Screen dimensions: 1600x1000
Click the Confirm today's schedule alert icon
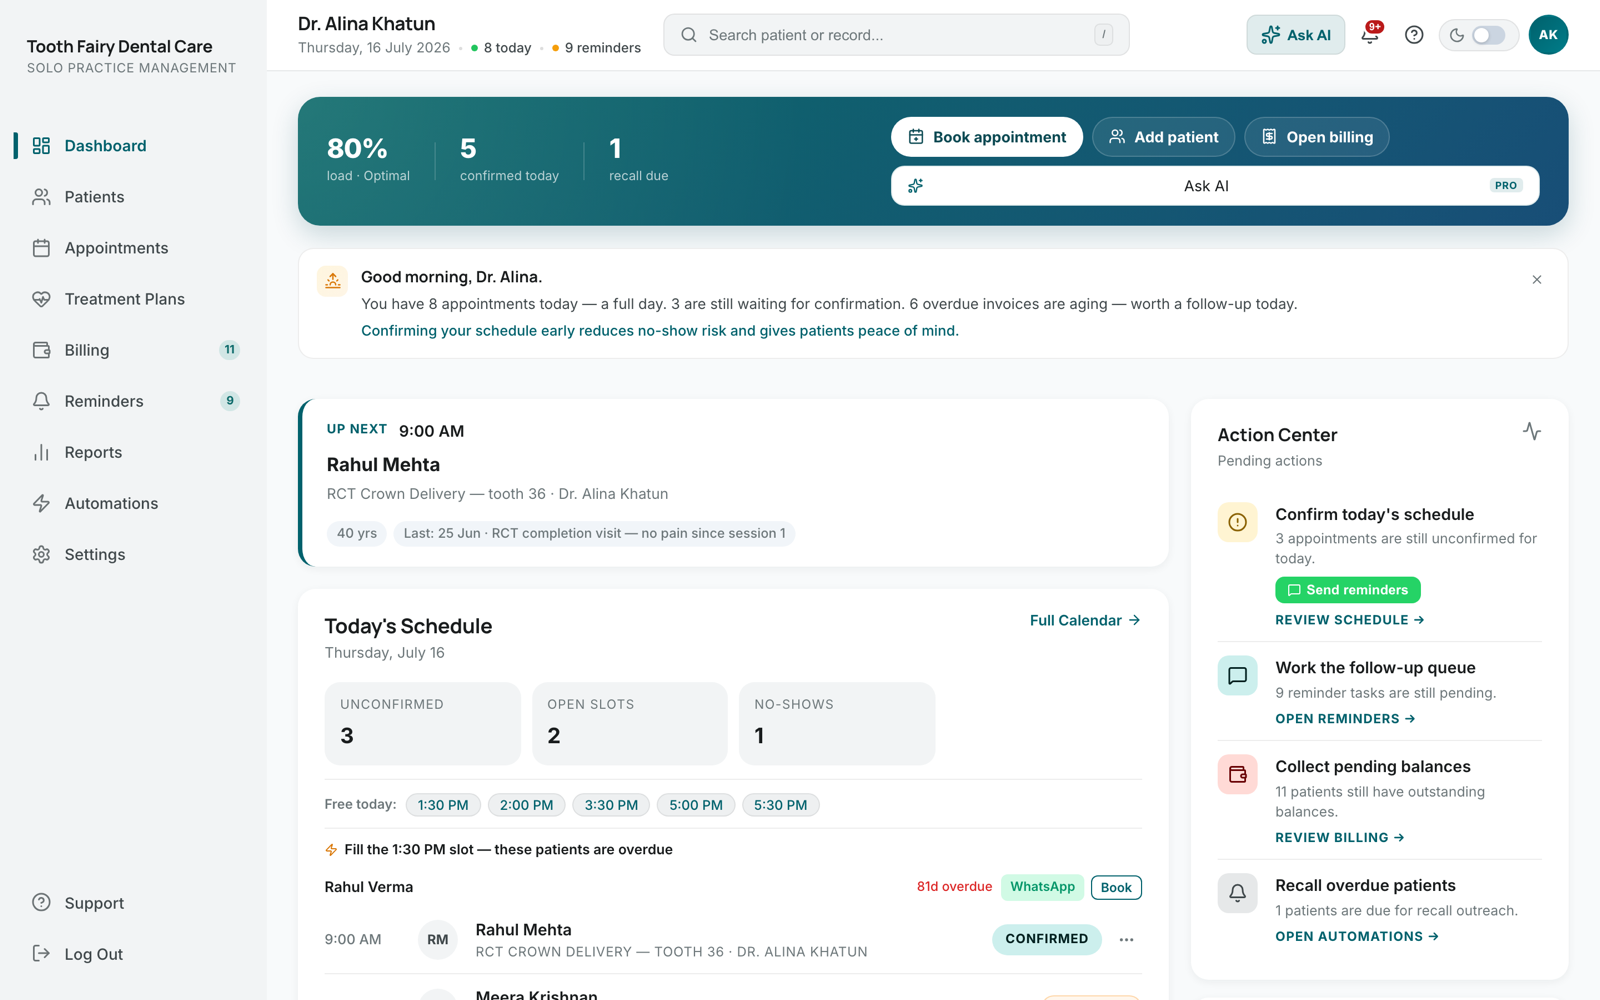[x=1237, y=522]
